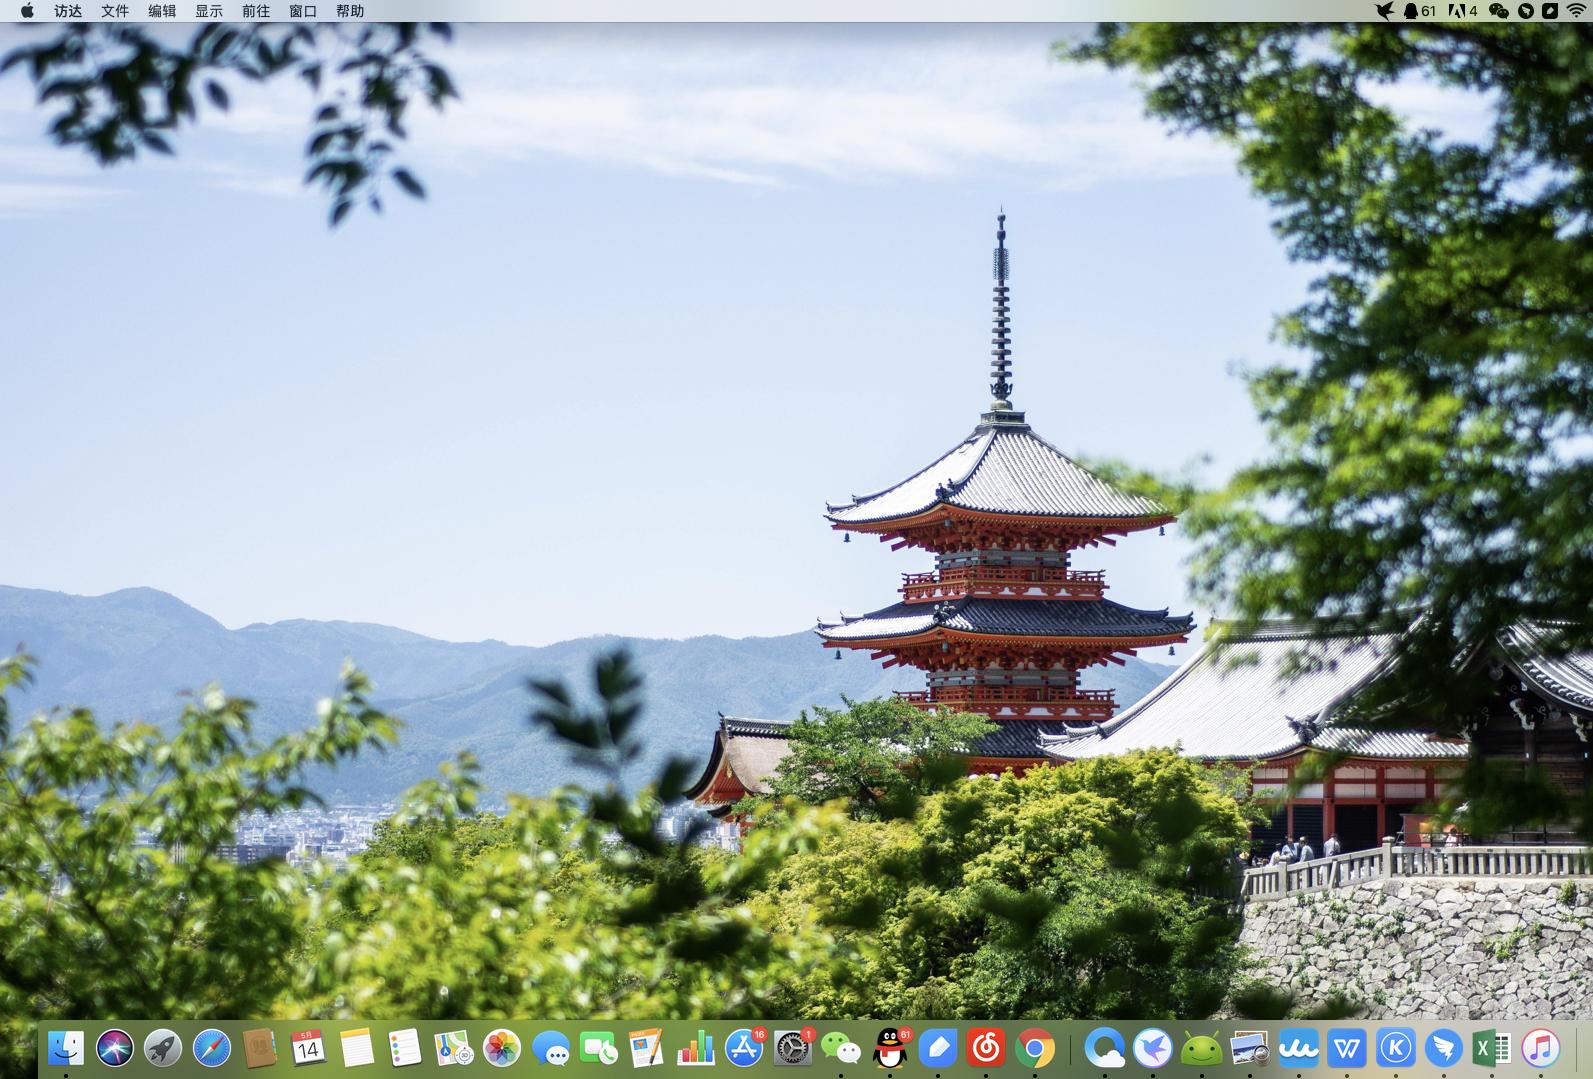Screen dimensions: 1593x1079
Task: Open Pages document icon
Action: point(647,1048)
